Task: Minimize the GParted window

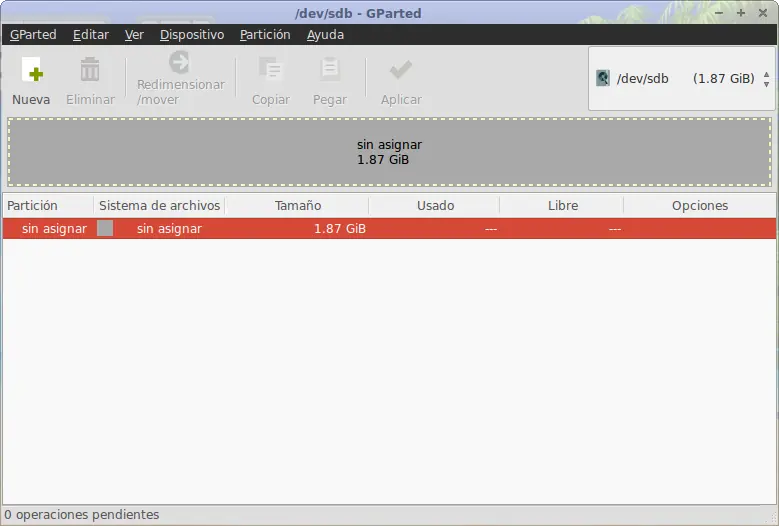Action: click(718, 13)
